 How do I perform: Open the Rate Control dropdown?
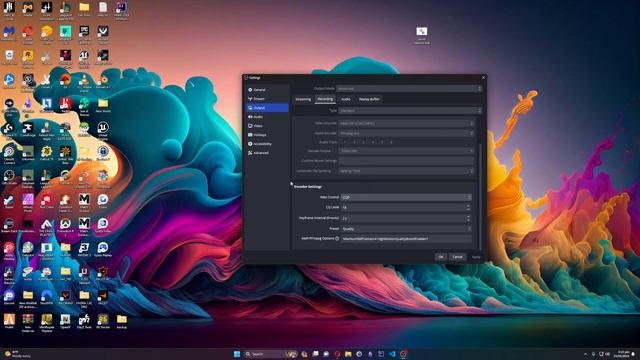pos(406,198)
